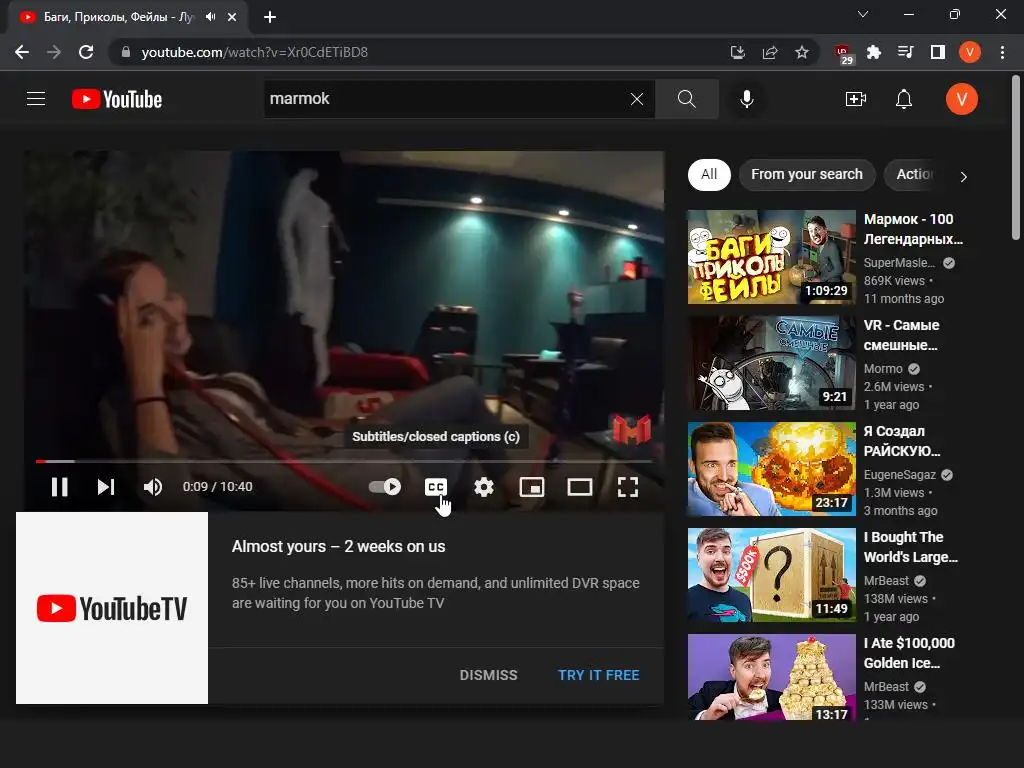The height and width of the screenshot is (768, 1024).
Task: Close the Баги, Приколы, Фейлы tab
Action: [x=232, y=17]
